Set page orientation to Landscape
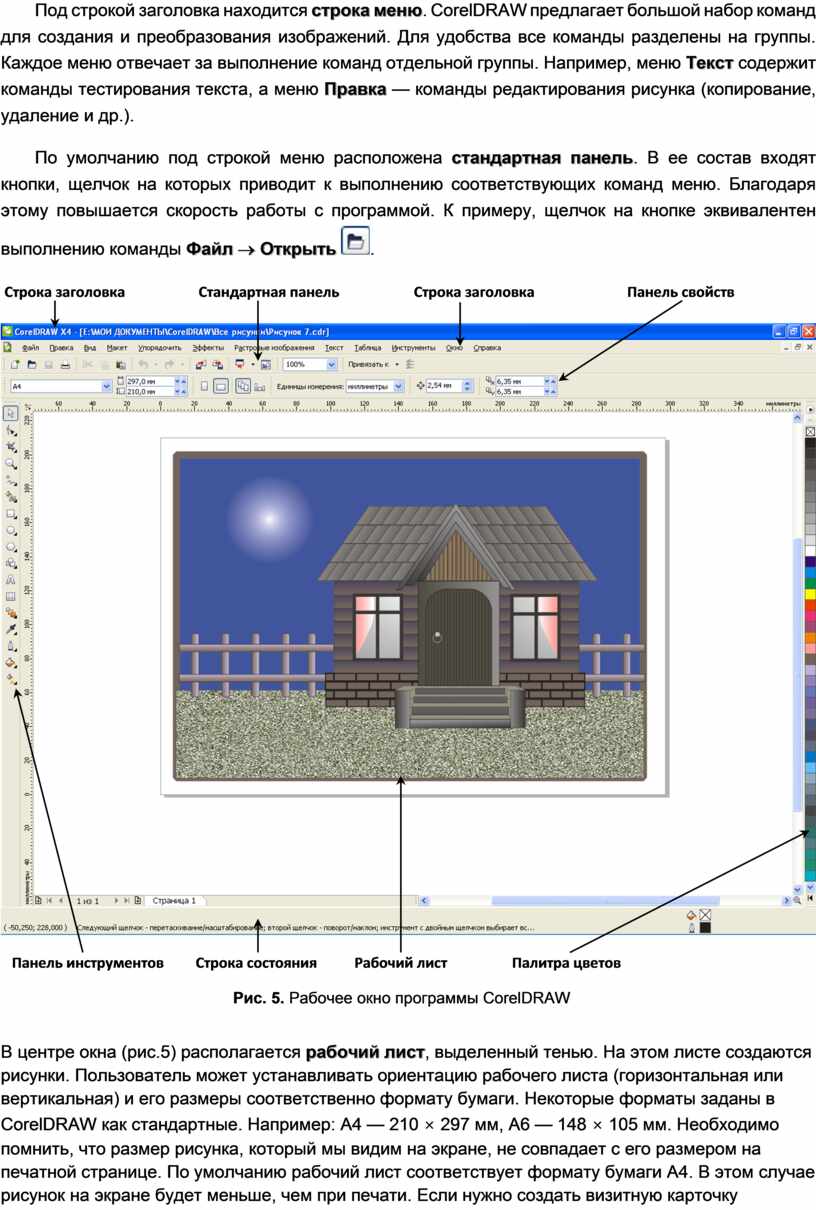Image resolution: width=816 pixels, height=1210 pixels. point(221,385)
